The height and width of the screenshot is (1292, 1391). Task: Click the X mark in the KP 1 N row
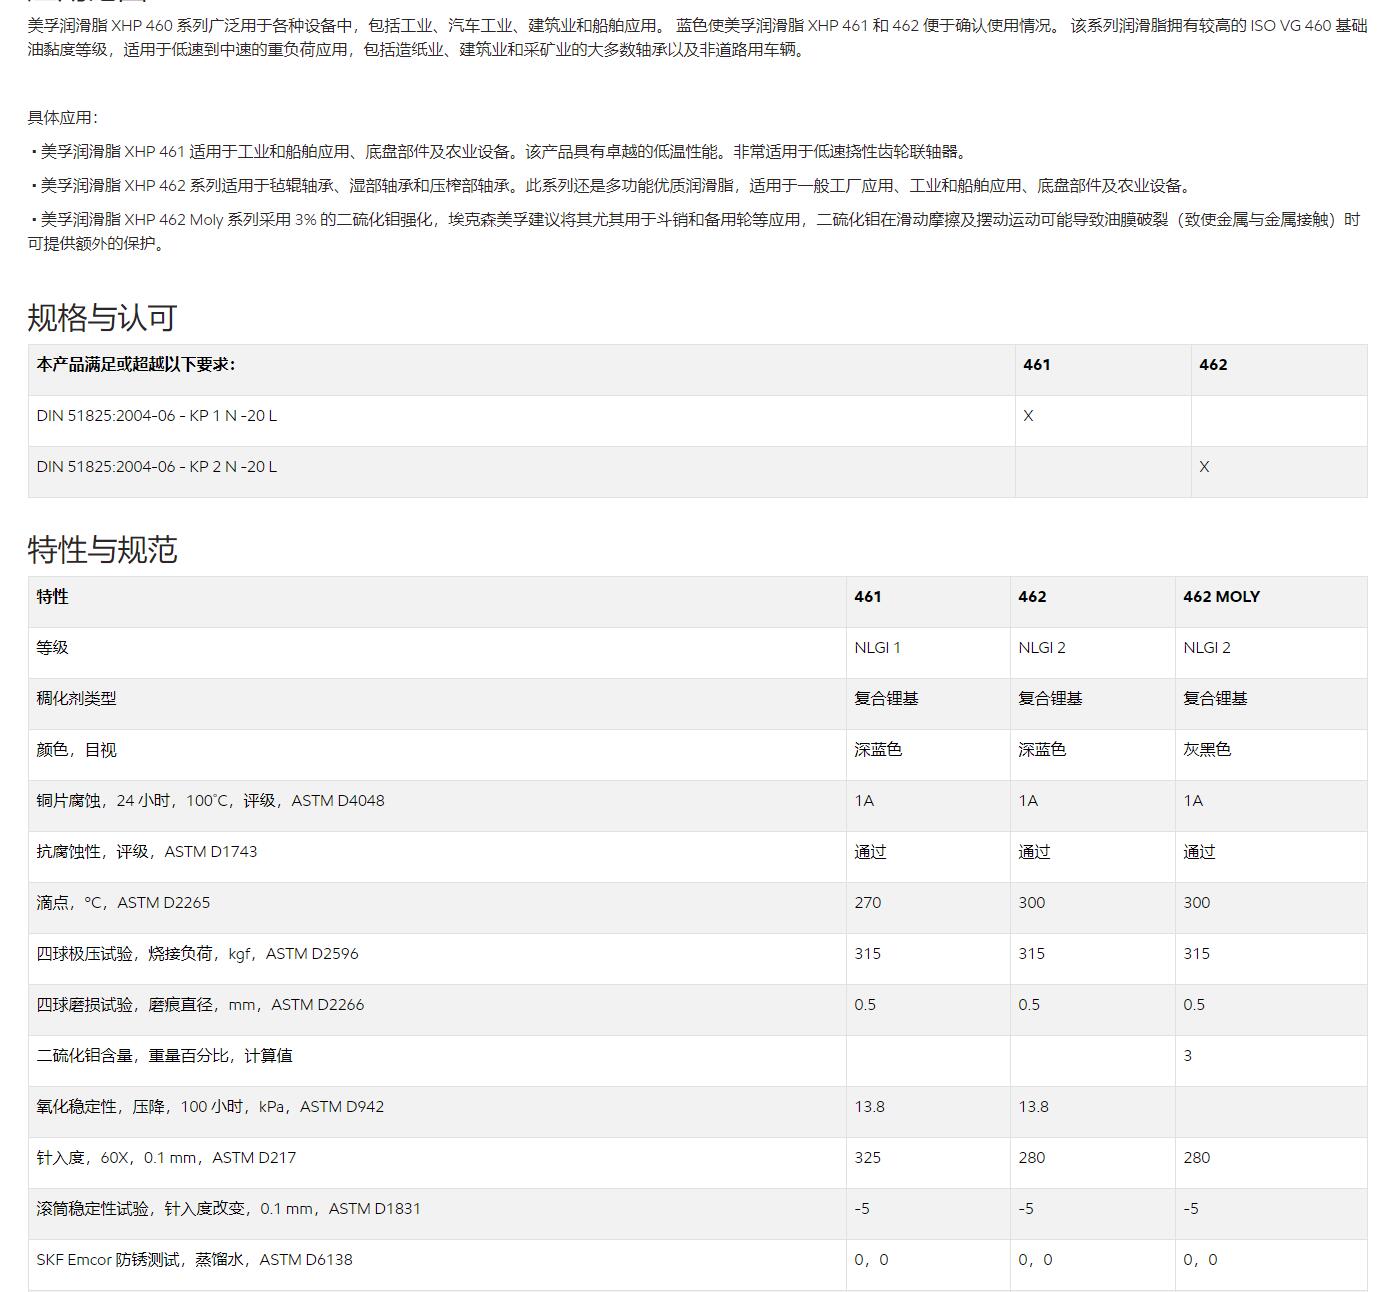[1028, 416]
